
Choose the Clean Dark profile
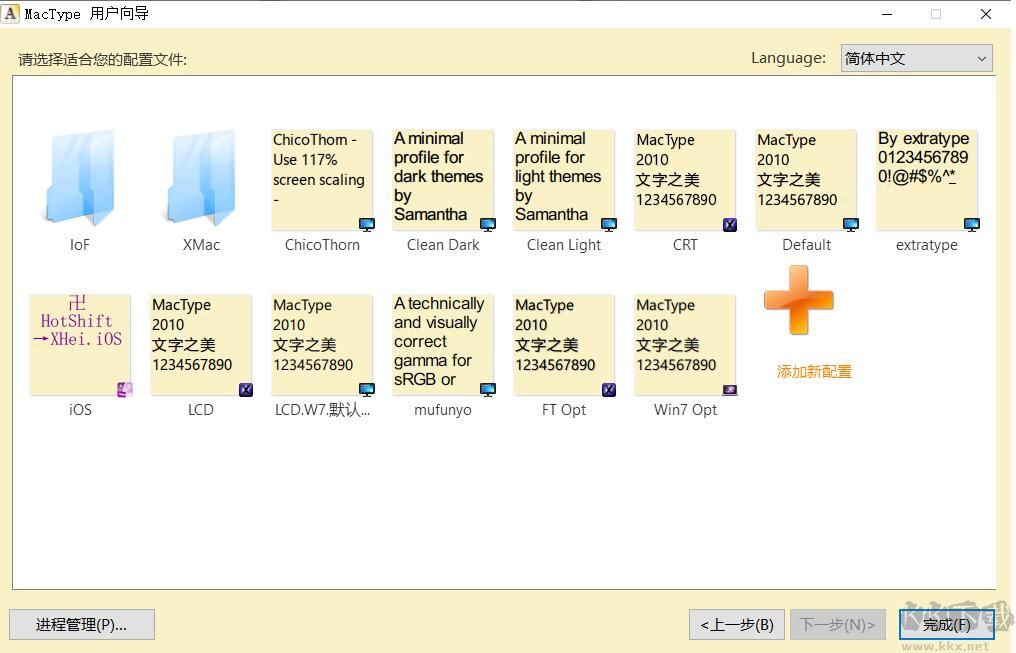443,180
